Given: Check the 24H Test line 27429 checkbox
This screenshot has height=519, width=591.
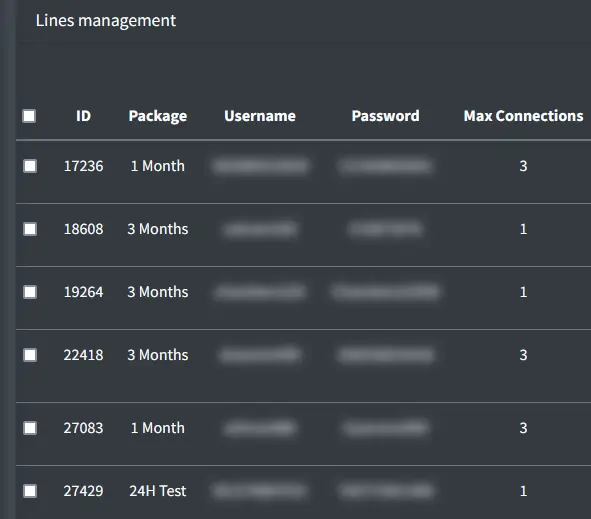Looking at the screenshot, I should [x=30, y=491].
